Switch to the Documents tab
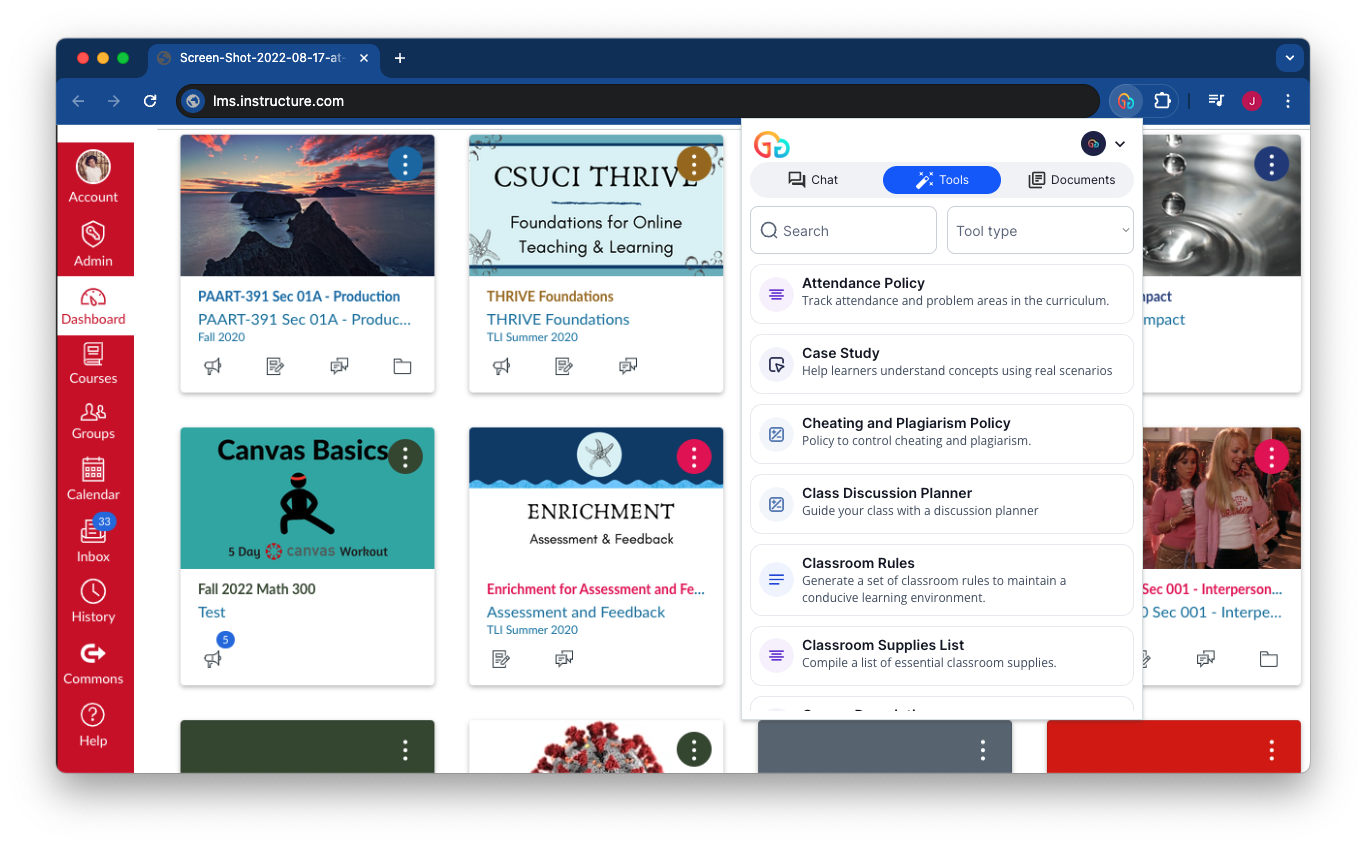The image size is (1366, 847). click(x=1071, y=180)
